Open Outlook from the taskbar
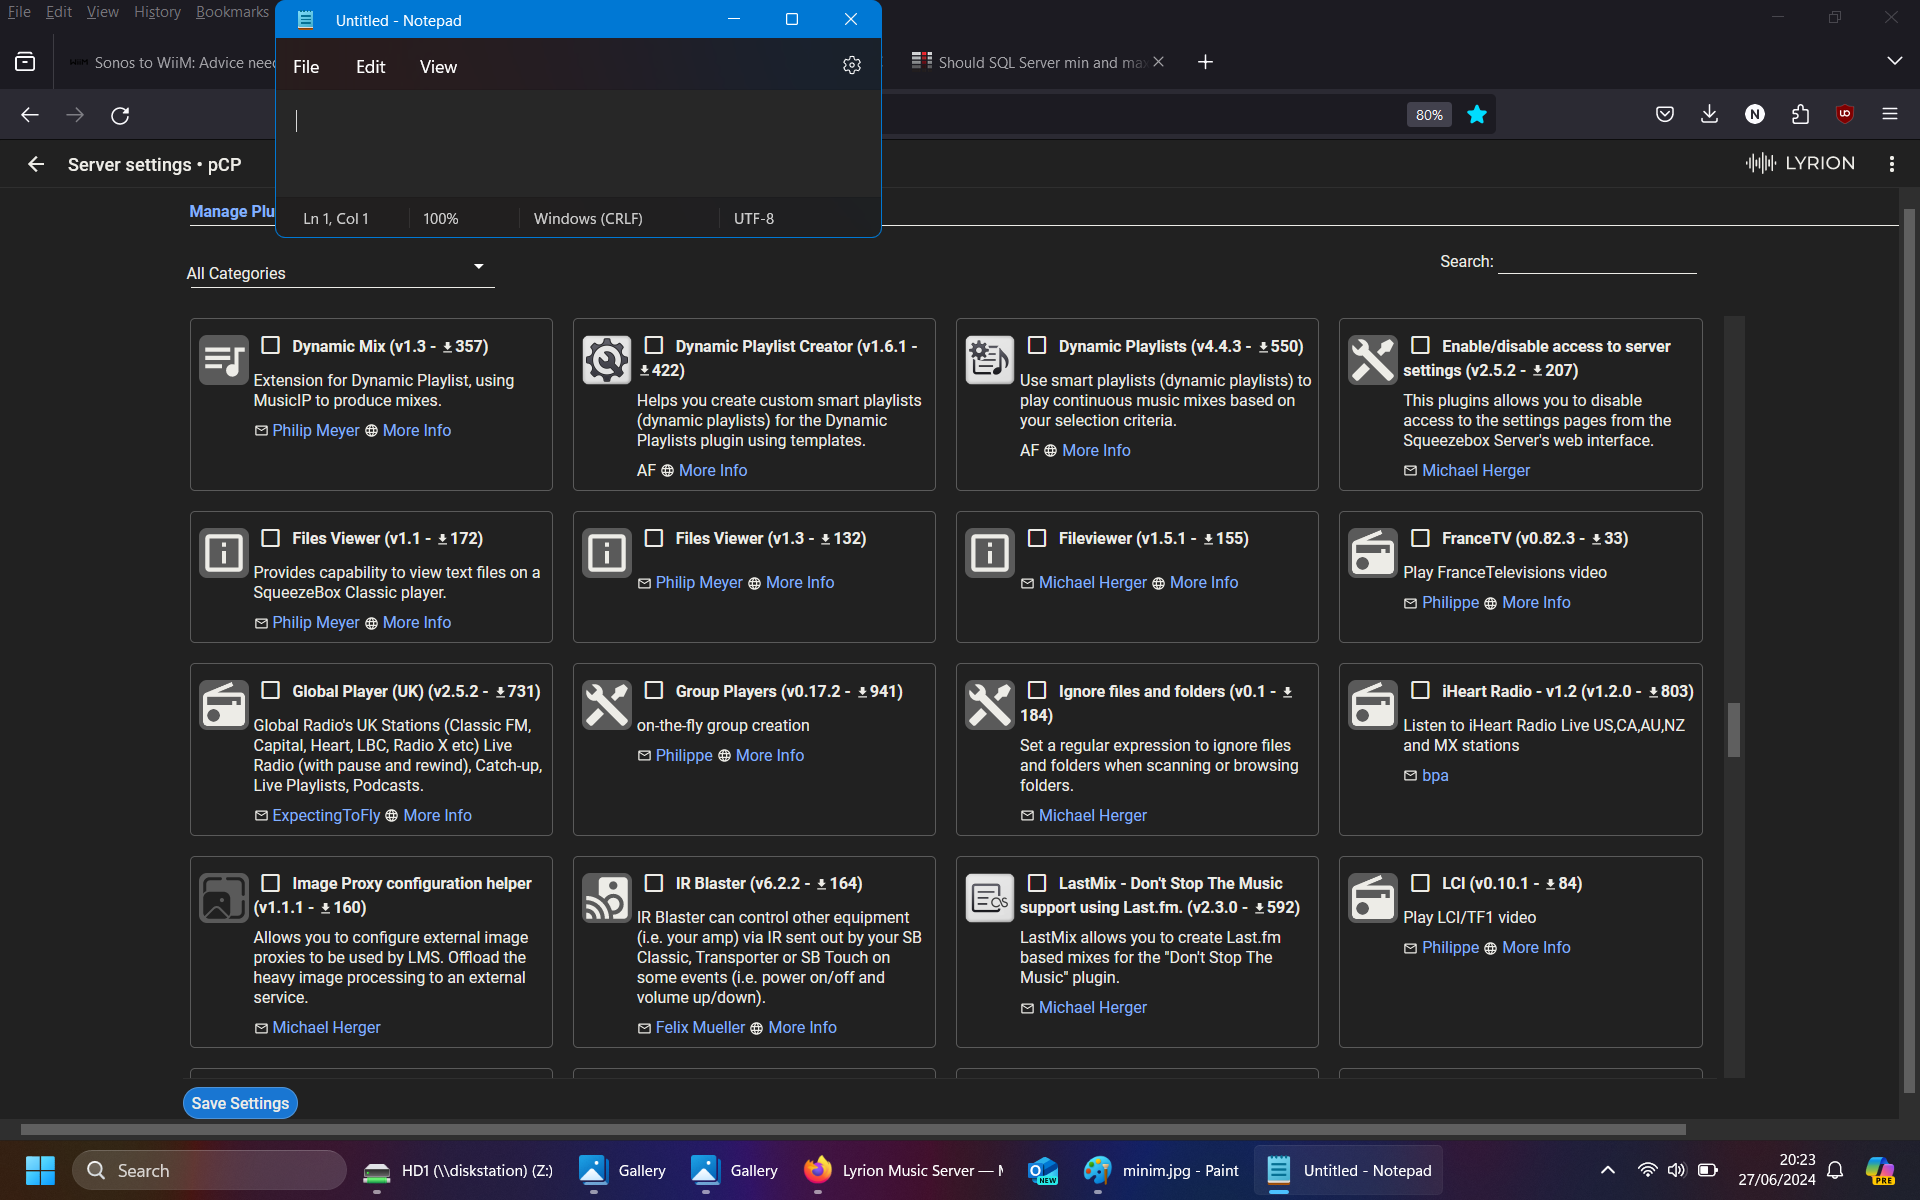The height and width of the screenshot is (1200, 1920). (1042, 1170)
